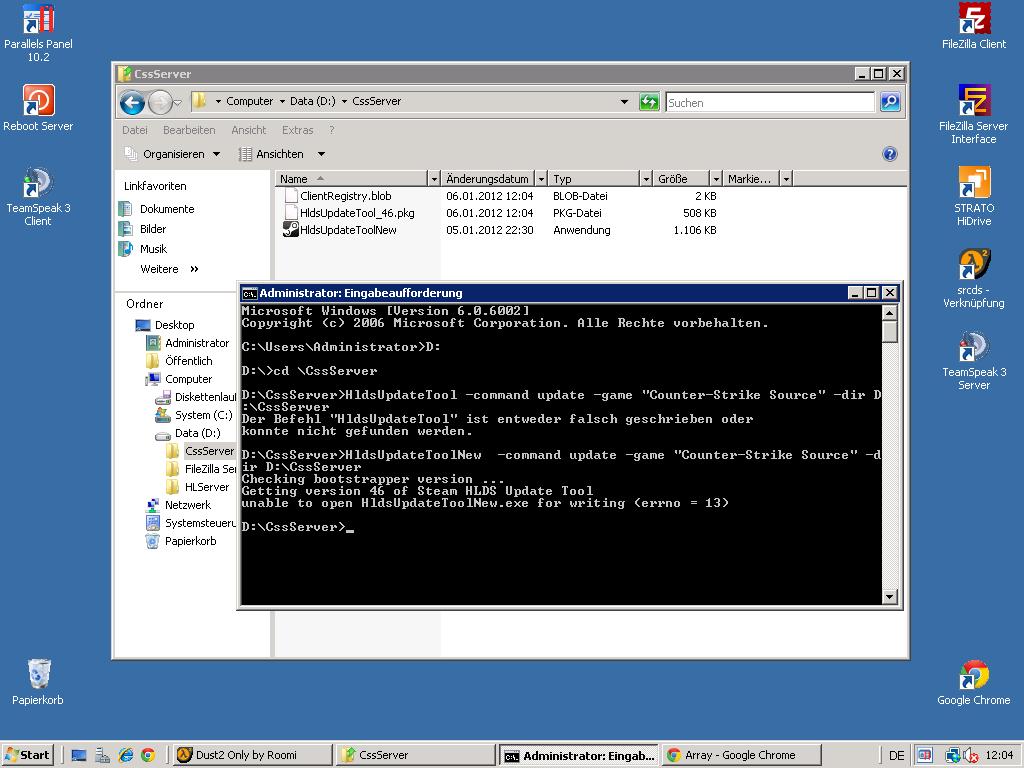This screenshot has width=1024, height=768.
Task: Select HldsUpdateTool_46.pkg file
Action: coord(357,213)
